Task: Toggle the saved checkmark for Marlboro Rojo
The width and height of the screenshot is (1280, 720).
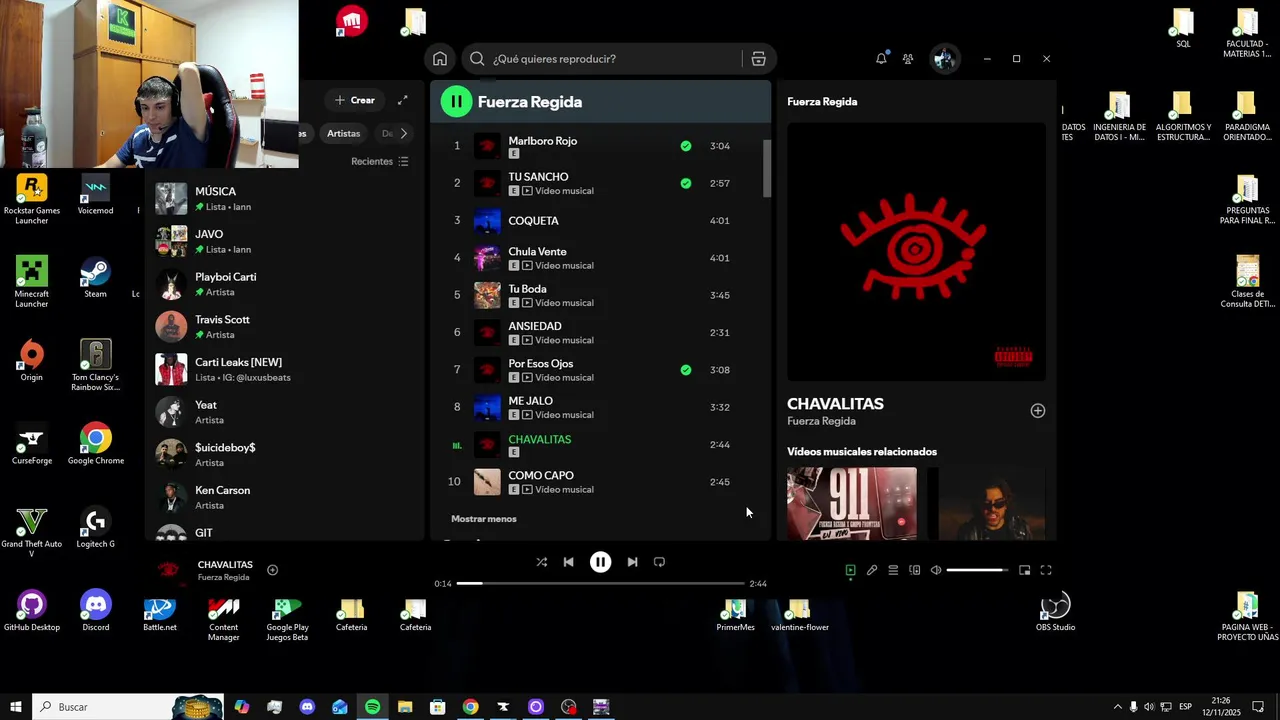Action: (x=686, y=146)
